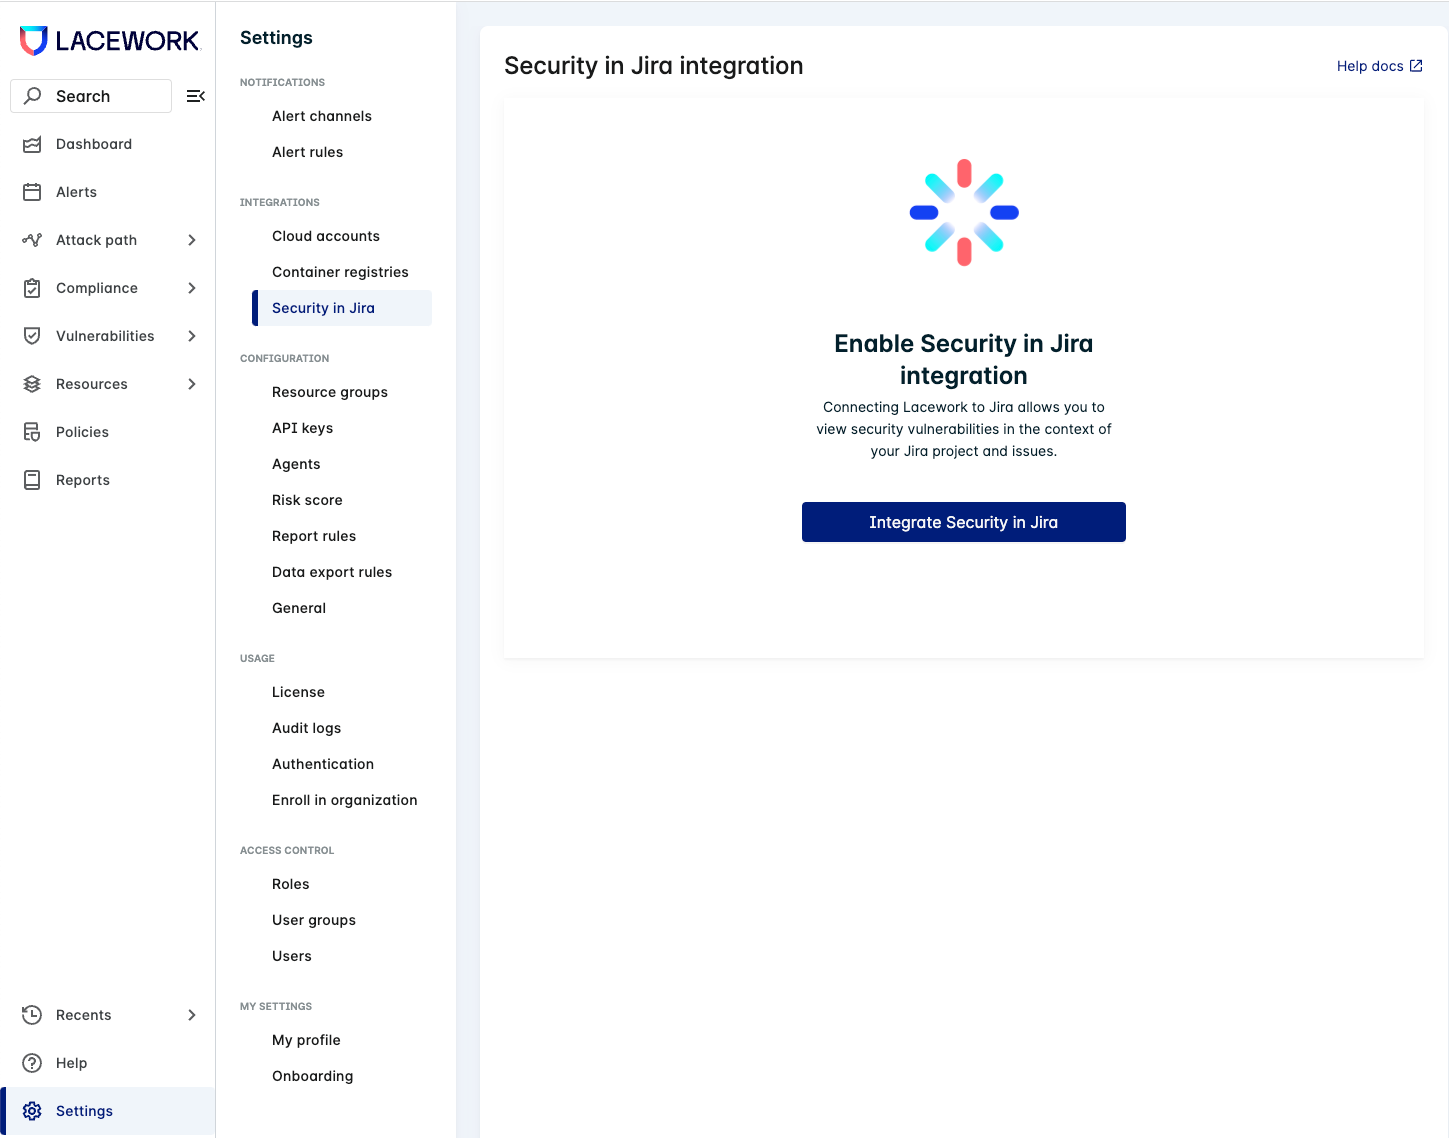Open Alert rules settings
Viewport: 1449px width, 1138px height.
point(307,152)
